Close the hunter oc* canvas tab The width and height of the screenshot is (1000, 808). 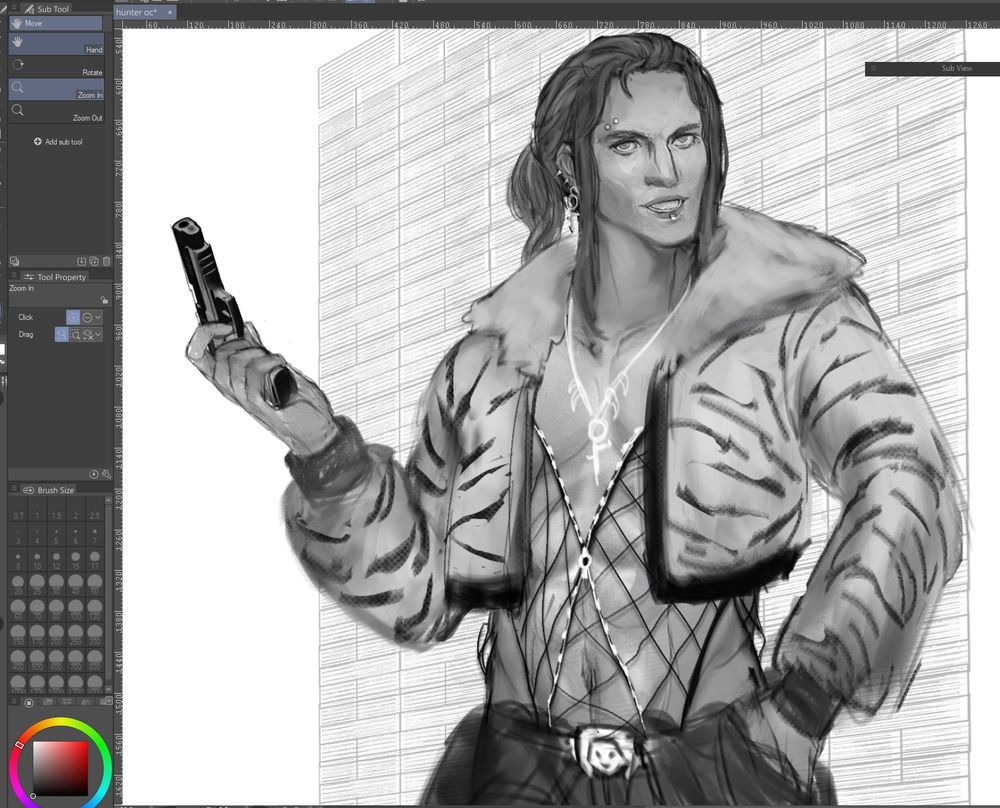[x=170, y=12]
